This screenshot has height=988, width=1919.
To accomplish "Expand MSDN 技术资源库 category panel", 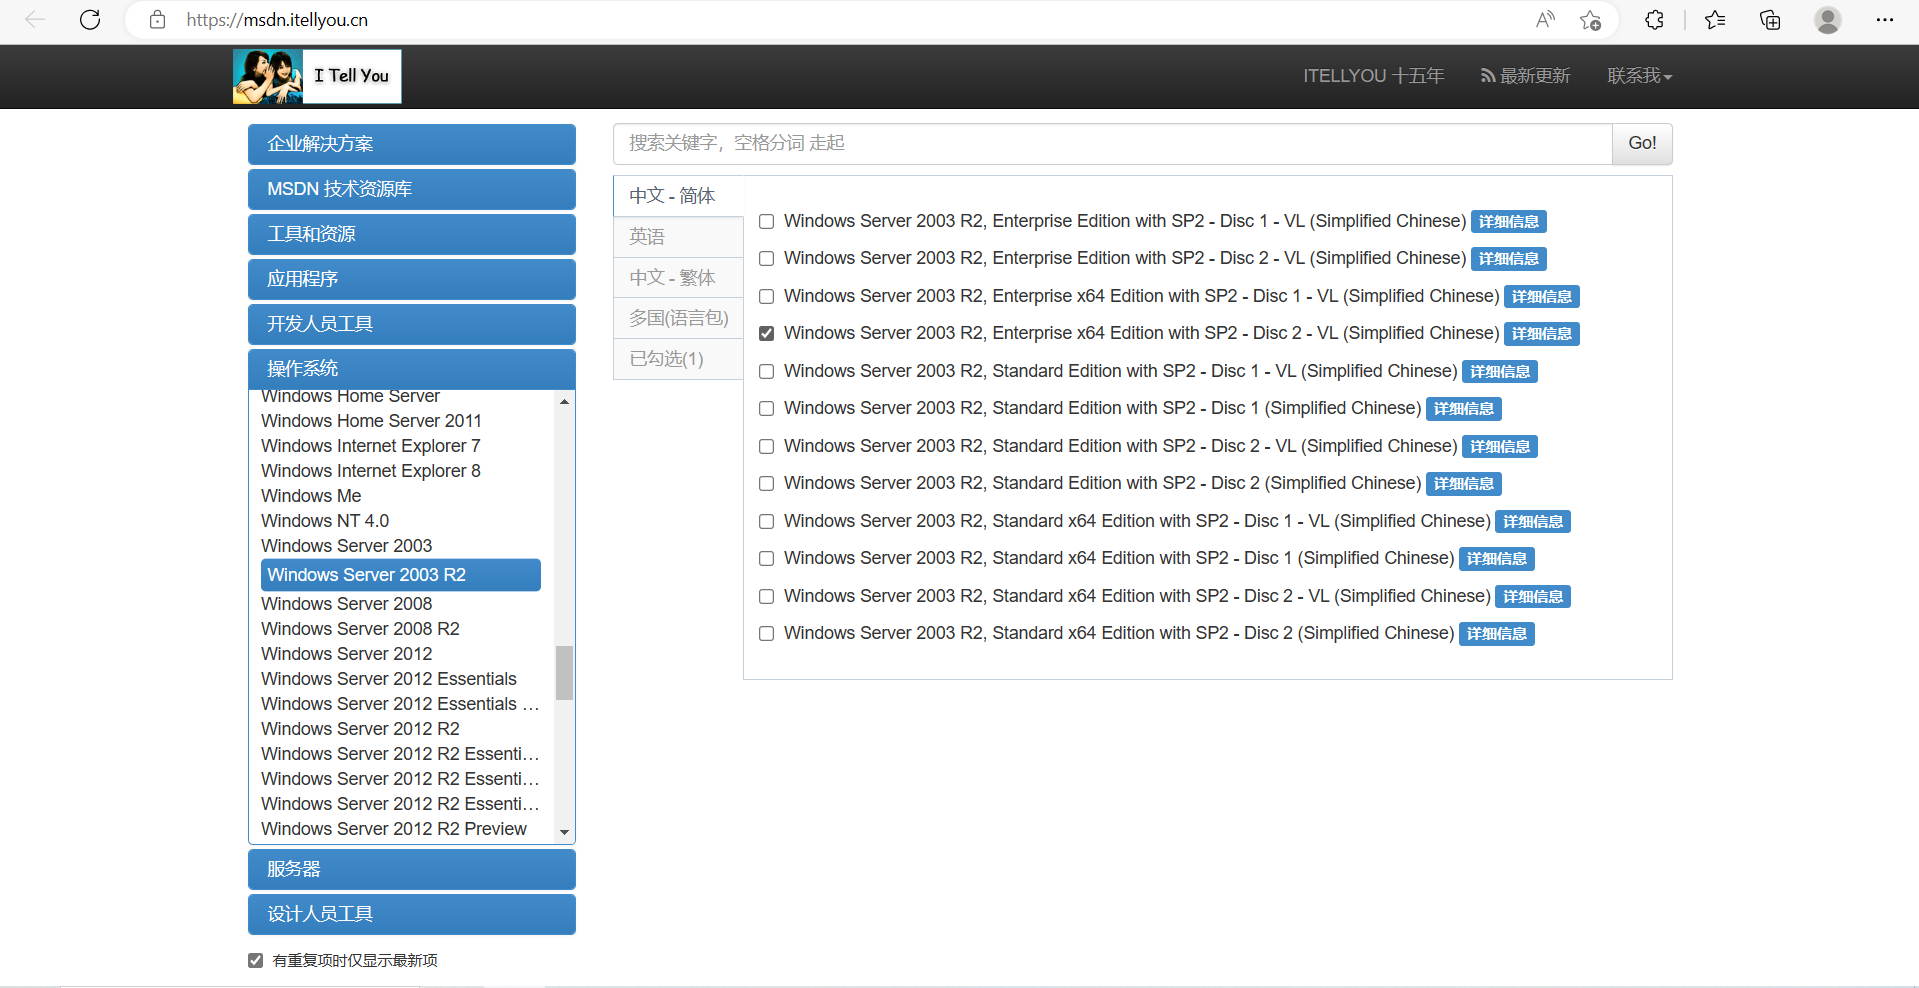I will coord(412,189).
